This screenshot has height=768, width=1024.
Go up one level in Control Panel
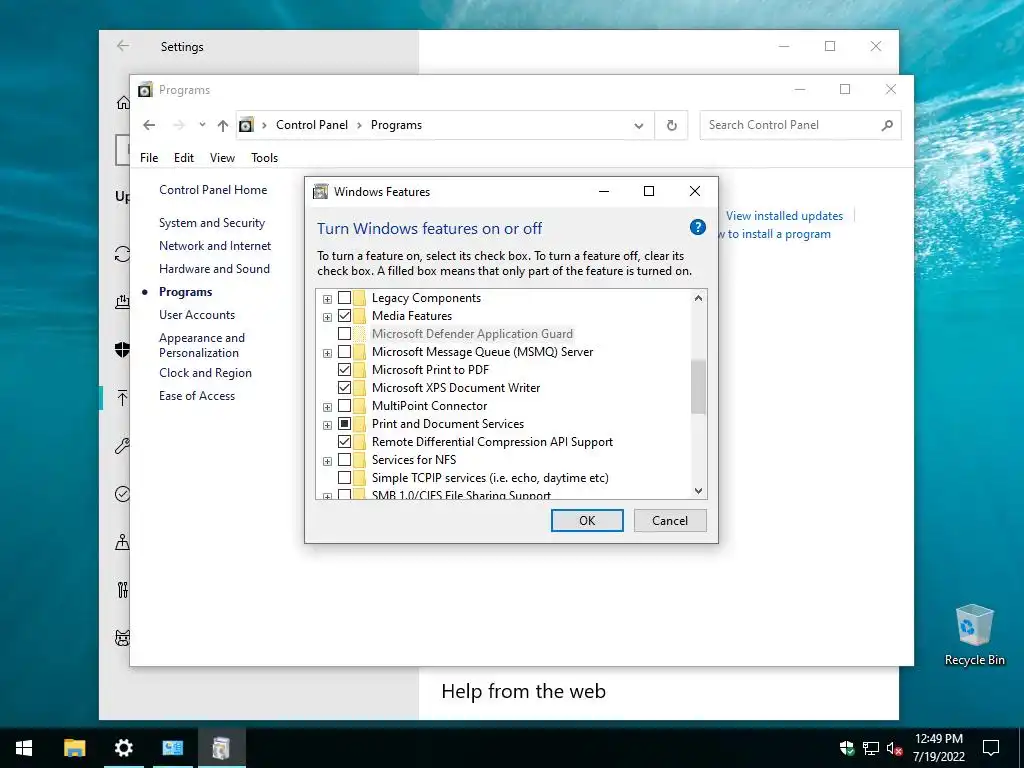223,125
